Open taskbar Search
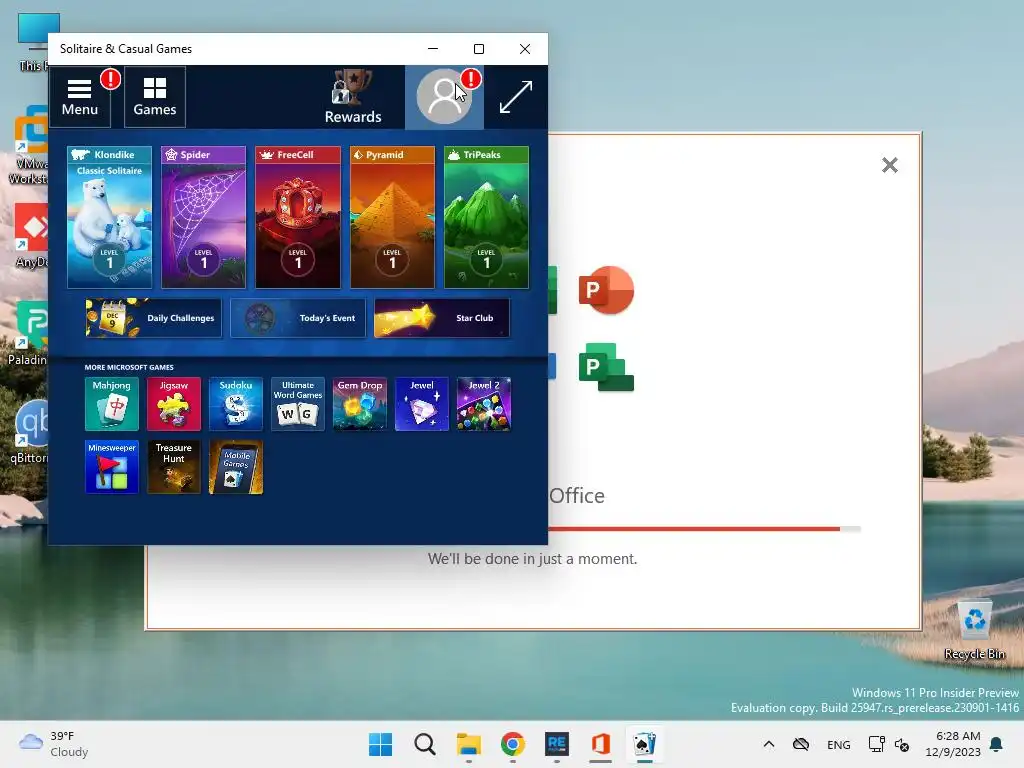This screenshot has width=1024, height=768. coord(424,744)
